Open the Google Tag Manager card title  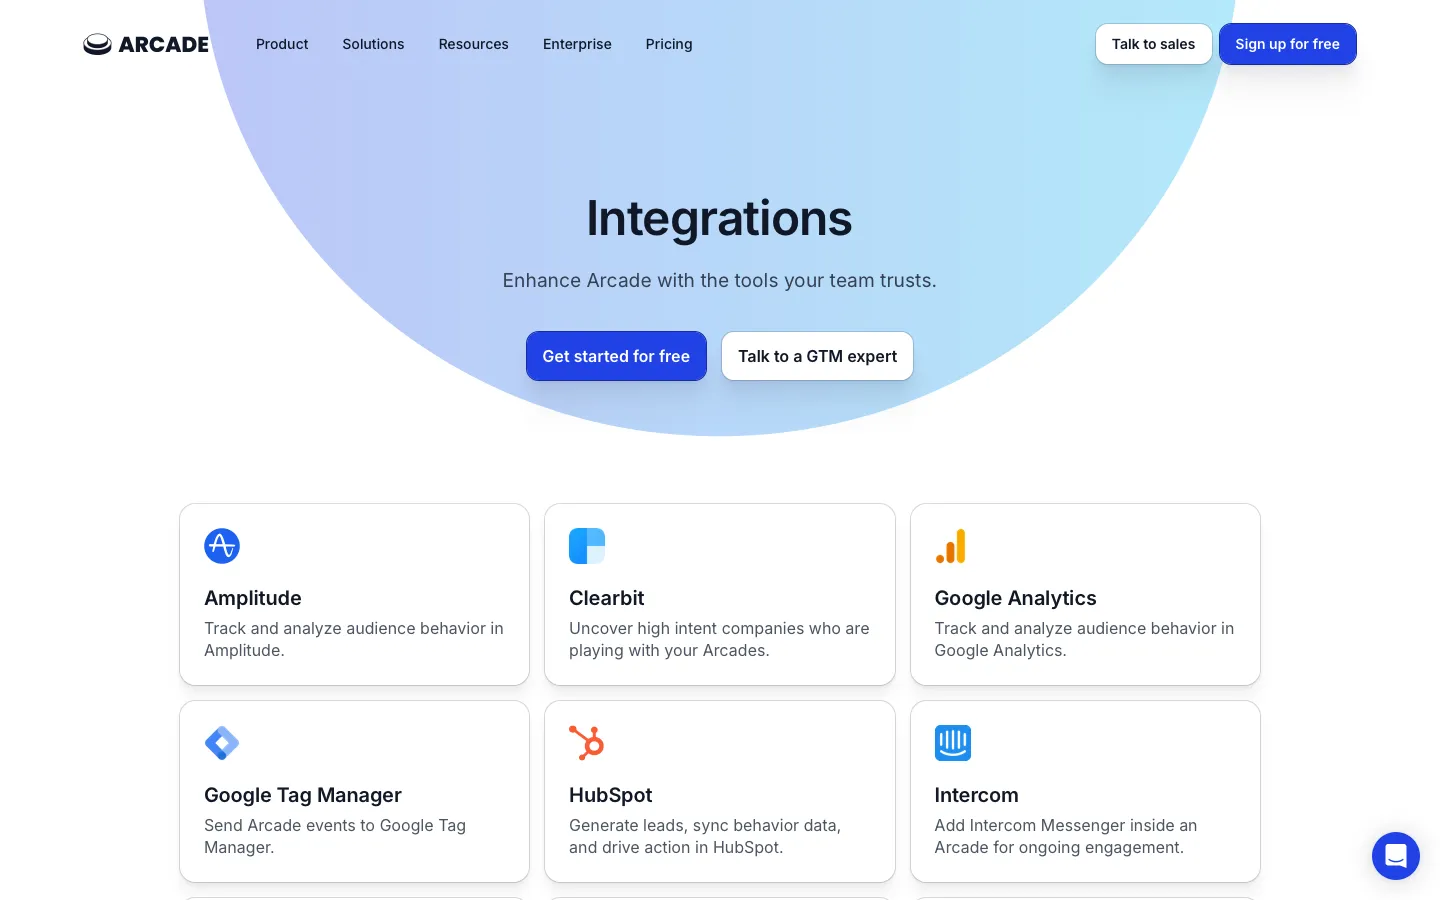pos(303,795)
